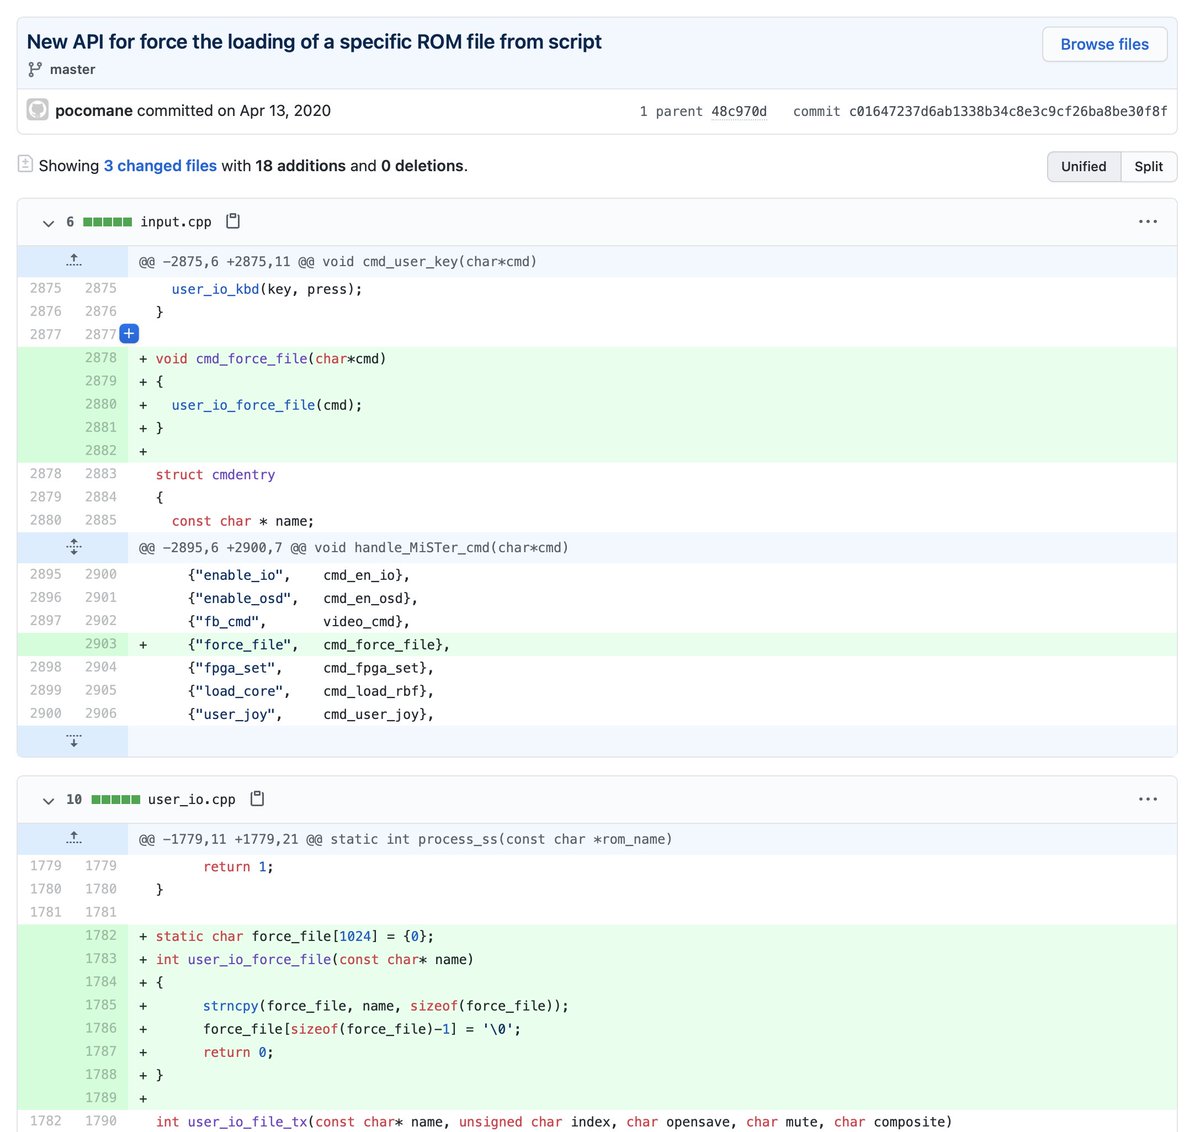
Task: Expand lines between the input.cpp hunks
Action: (73, 547)
